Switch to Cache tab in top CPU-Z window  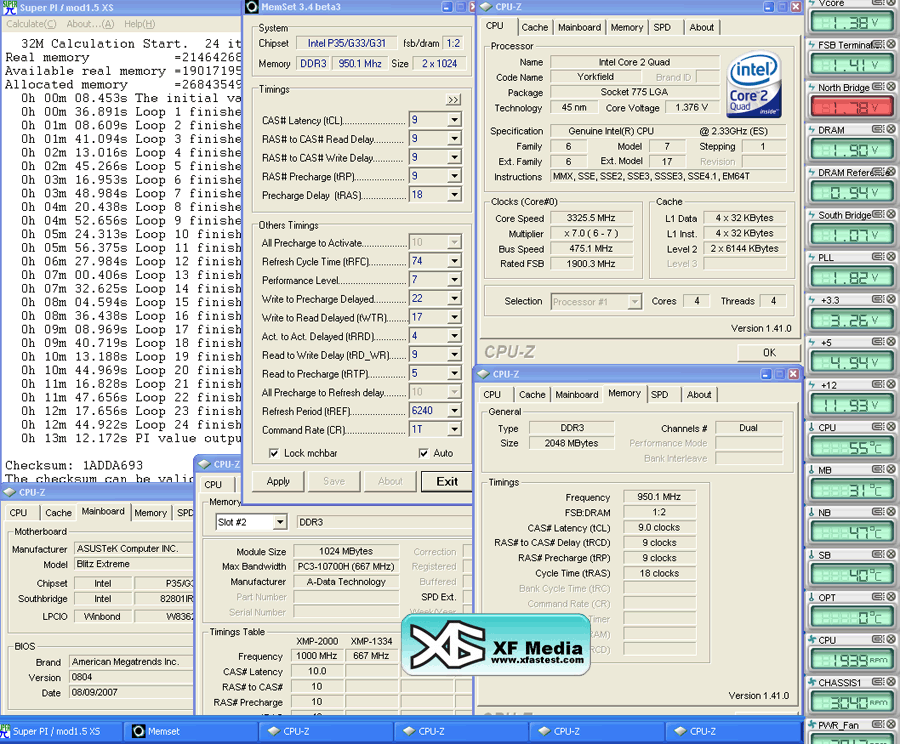[x=534, y=27]
